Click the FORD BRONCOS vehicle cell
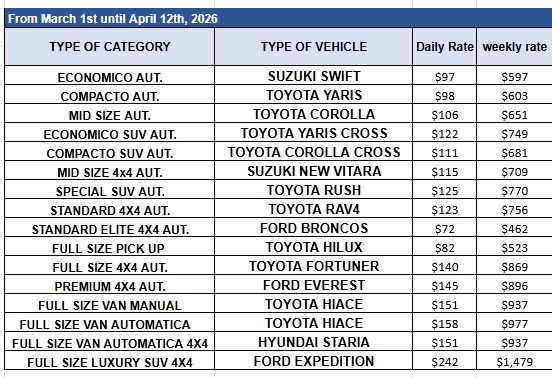The width and height of the screenshot is (552, 377). (314, 228)
